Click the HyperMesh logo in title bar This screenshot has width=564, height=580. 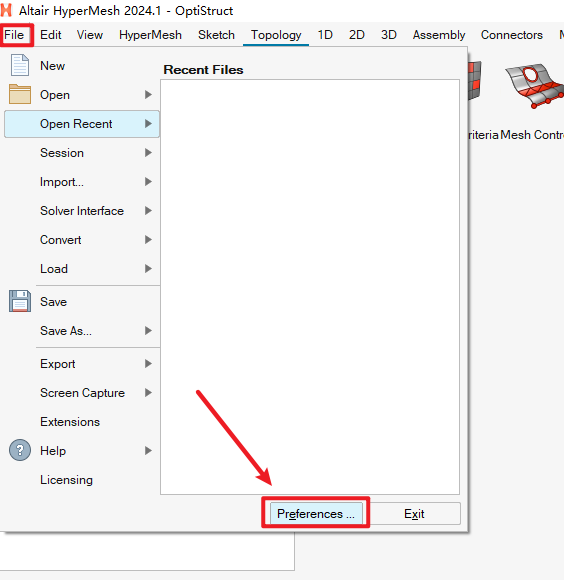(6, 10)
